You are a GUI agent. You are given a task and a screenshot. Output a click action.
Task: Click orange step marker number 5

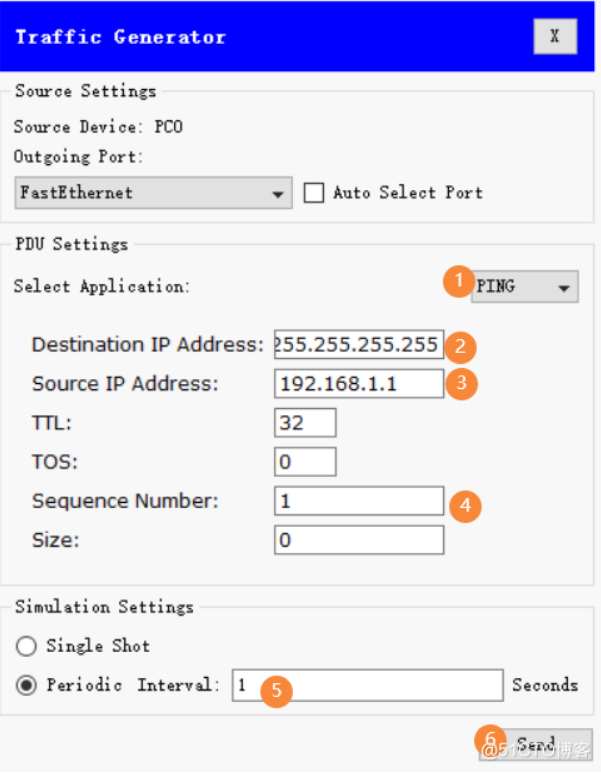[x=277, y=689]
